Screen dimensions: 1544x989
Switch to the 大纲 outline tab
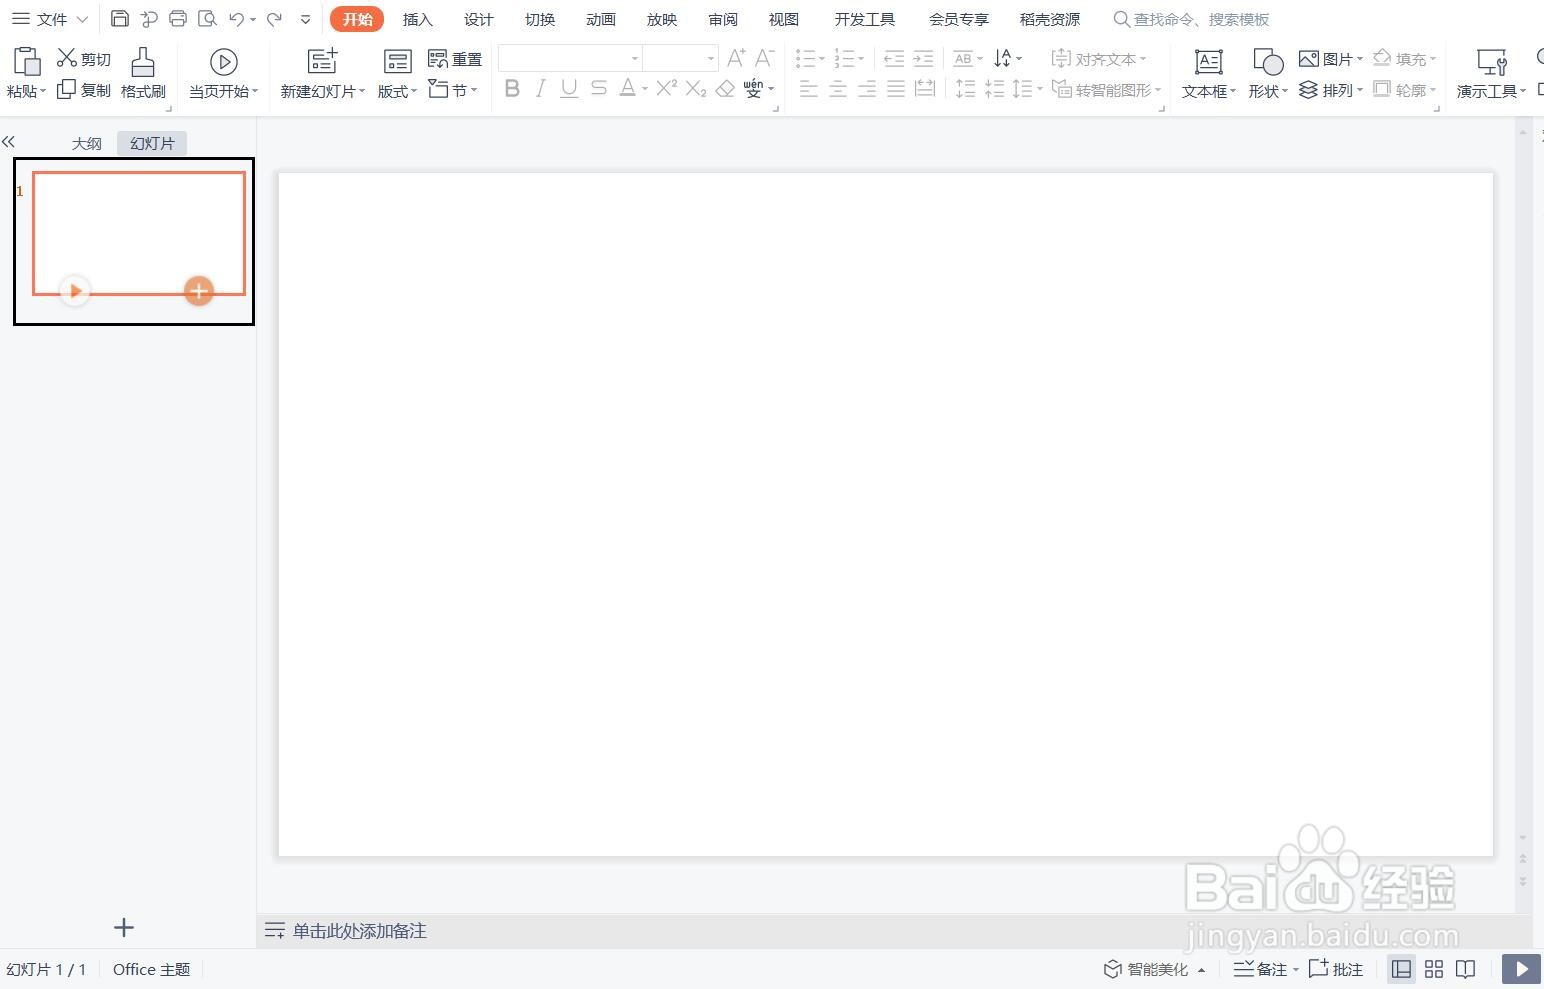[x=86, y=143]
